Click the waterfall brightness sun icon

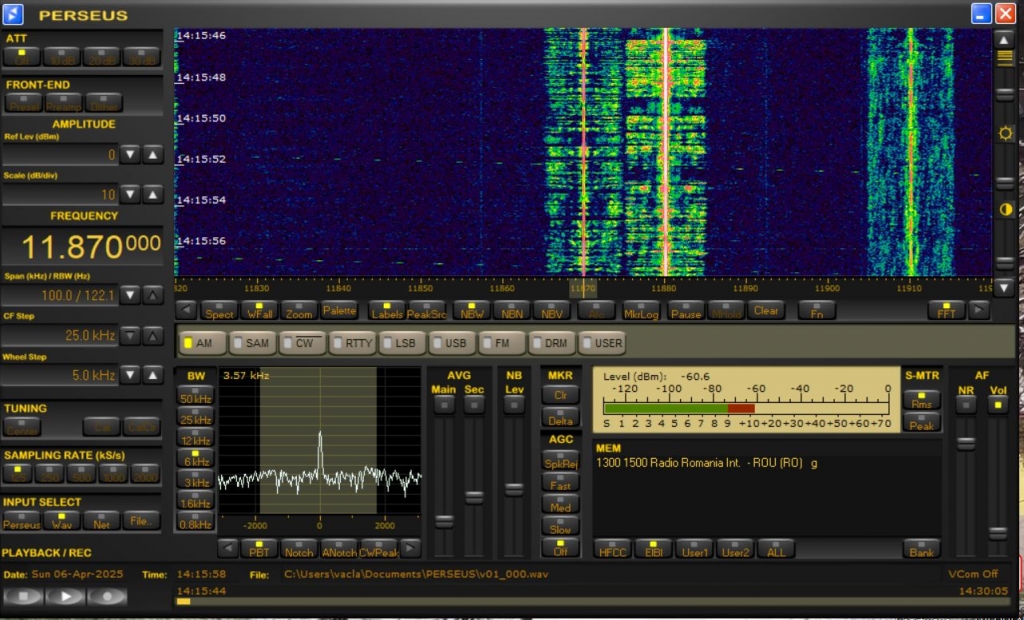(x=1005, y=133)
